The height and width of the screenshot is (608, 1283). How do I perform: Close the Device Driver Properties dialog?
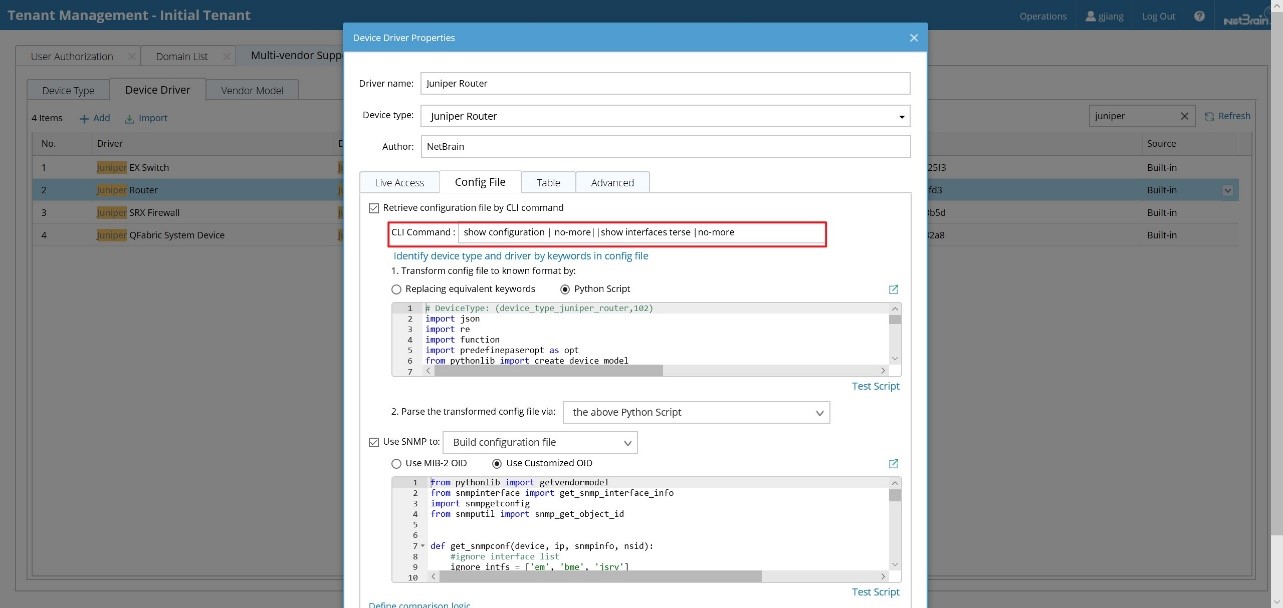coord(913,38)
